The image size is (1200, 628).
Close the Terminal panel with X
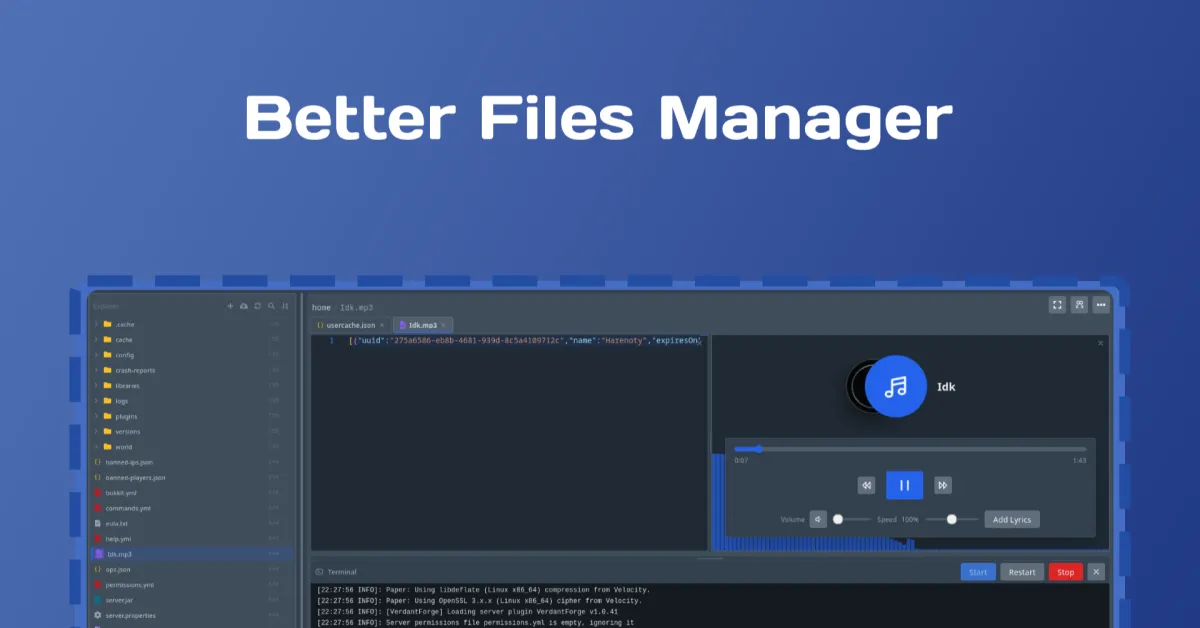[1096, 572]
